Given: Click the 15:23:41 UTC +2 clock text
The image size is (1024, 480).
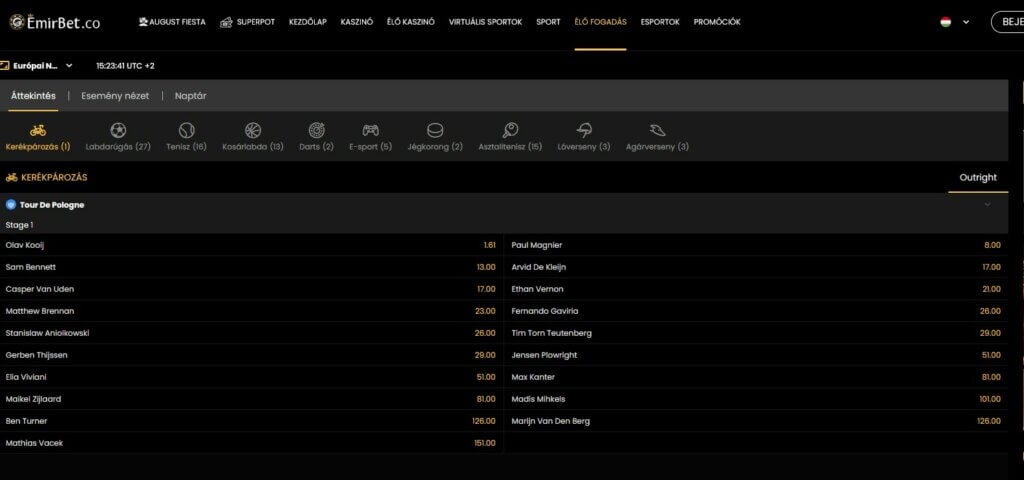Looking at the screenshot, I should click(x=125, y=66).
